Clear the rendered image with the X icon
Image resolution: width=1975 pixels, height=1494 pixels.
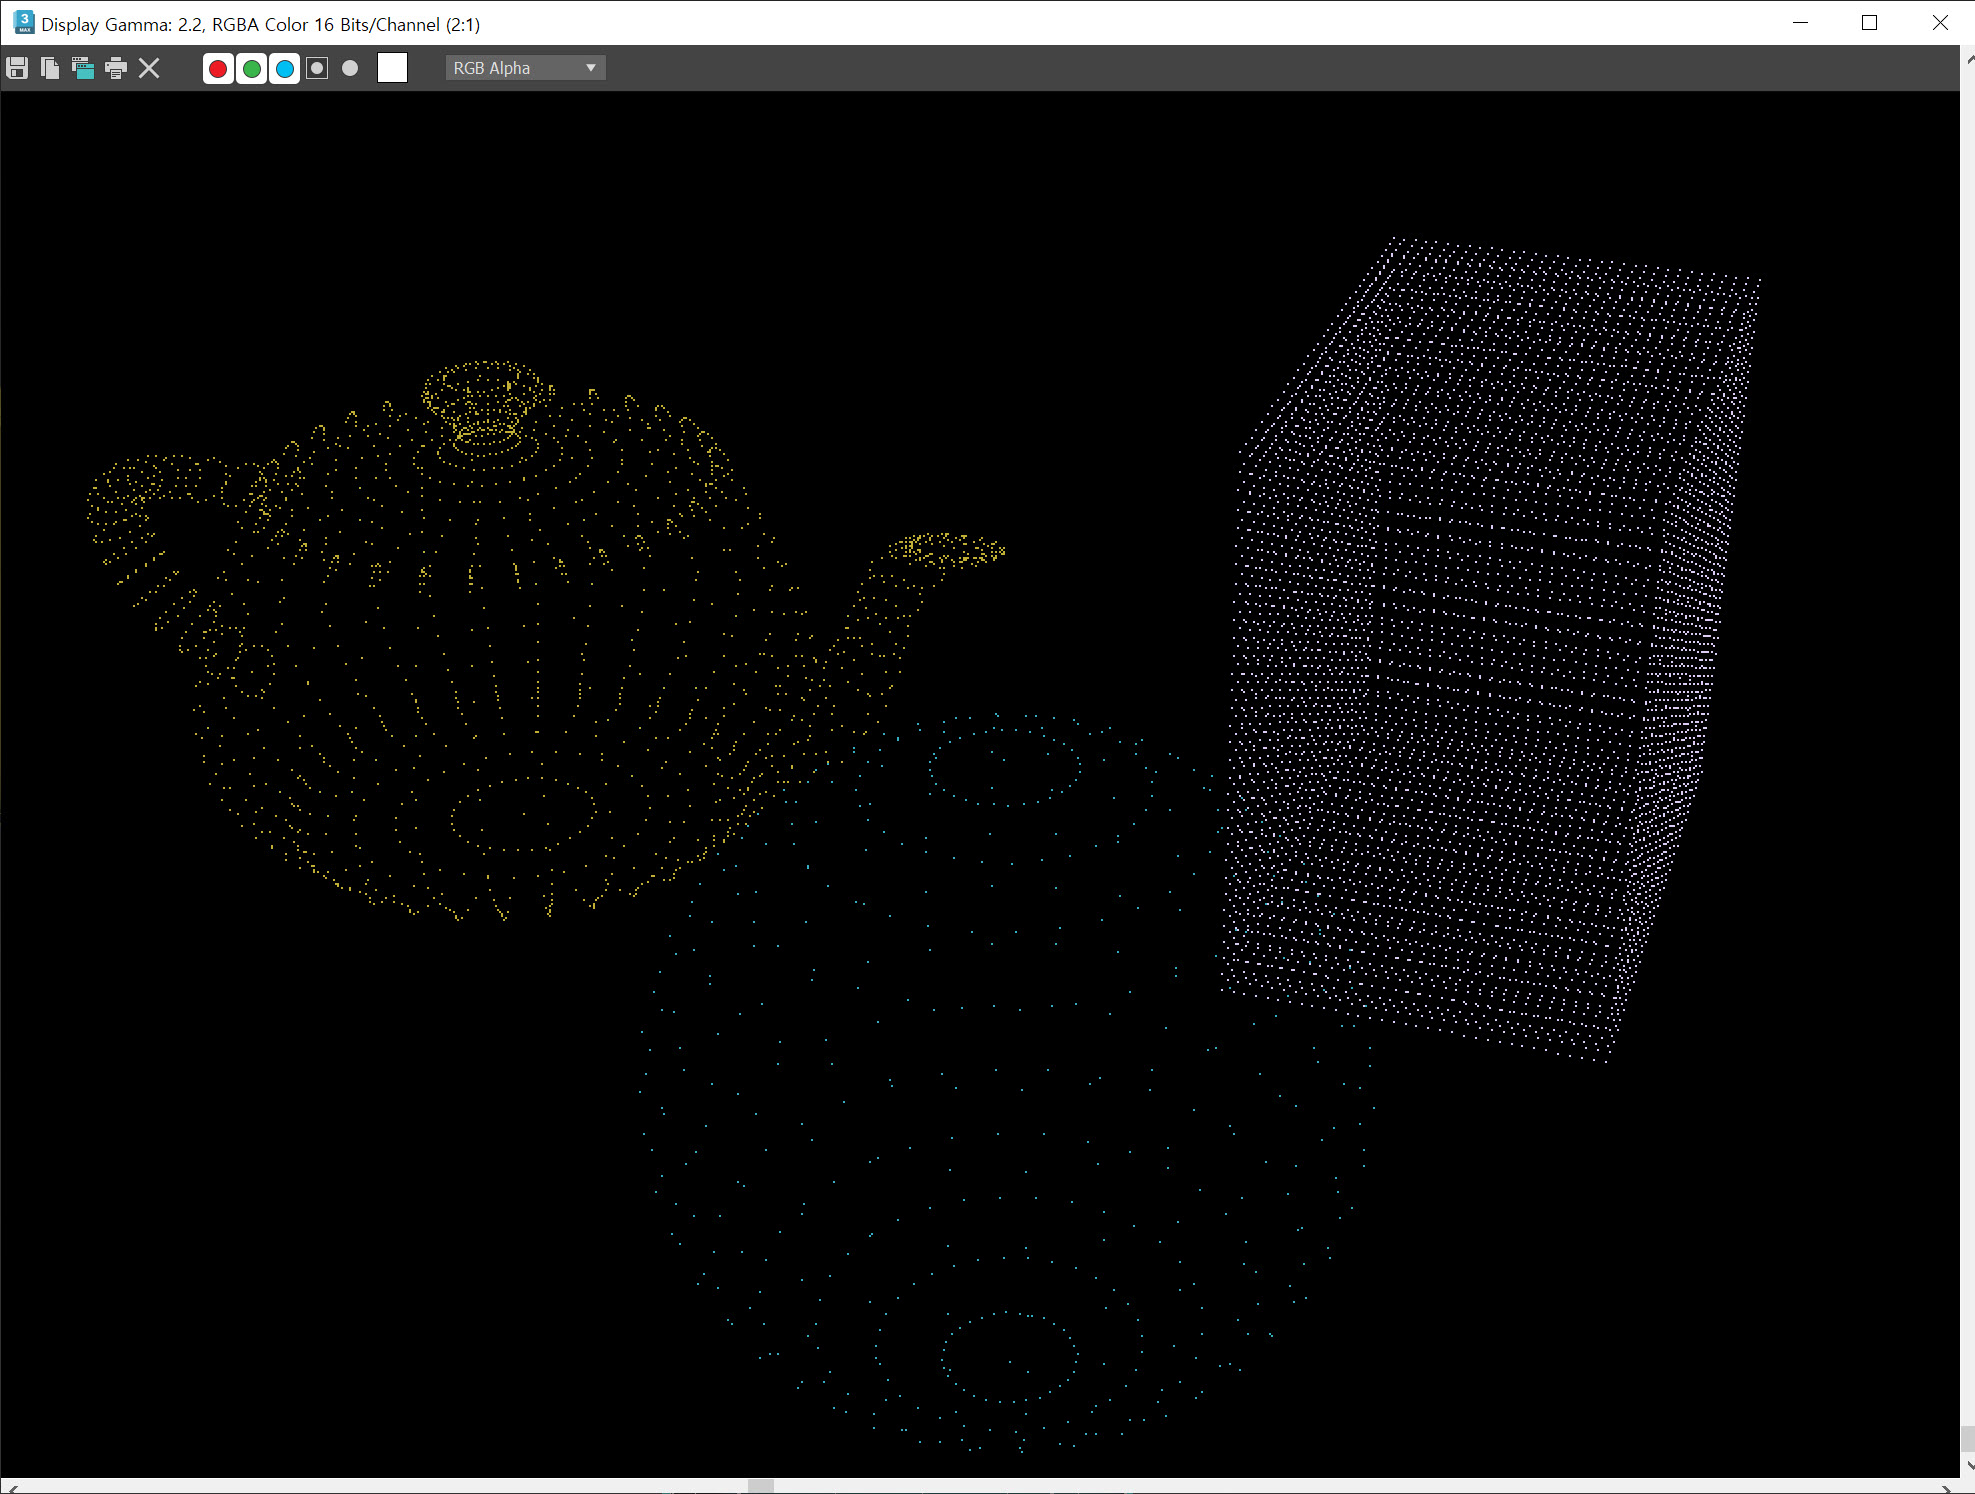pyautogui.click(x=149, y=68)
